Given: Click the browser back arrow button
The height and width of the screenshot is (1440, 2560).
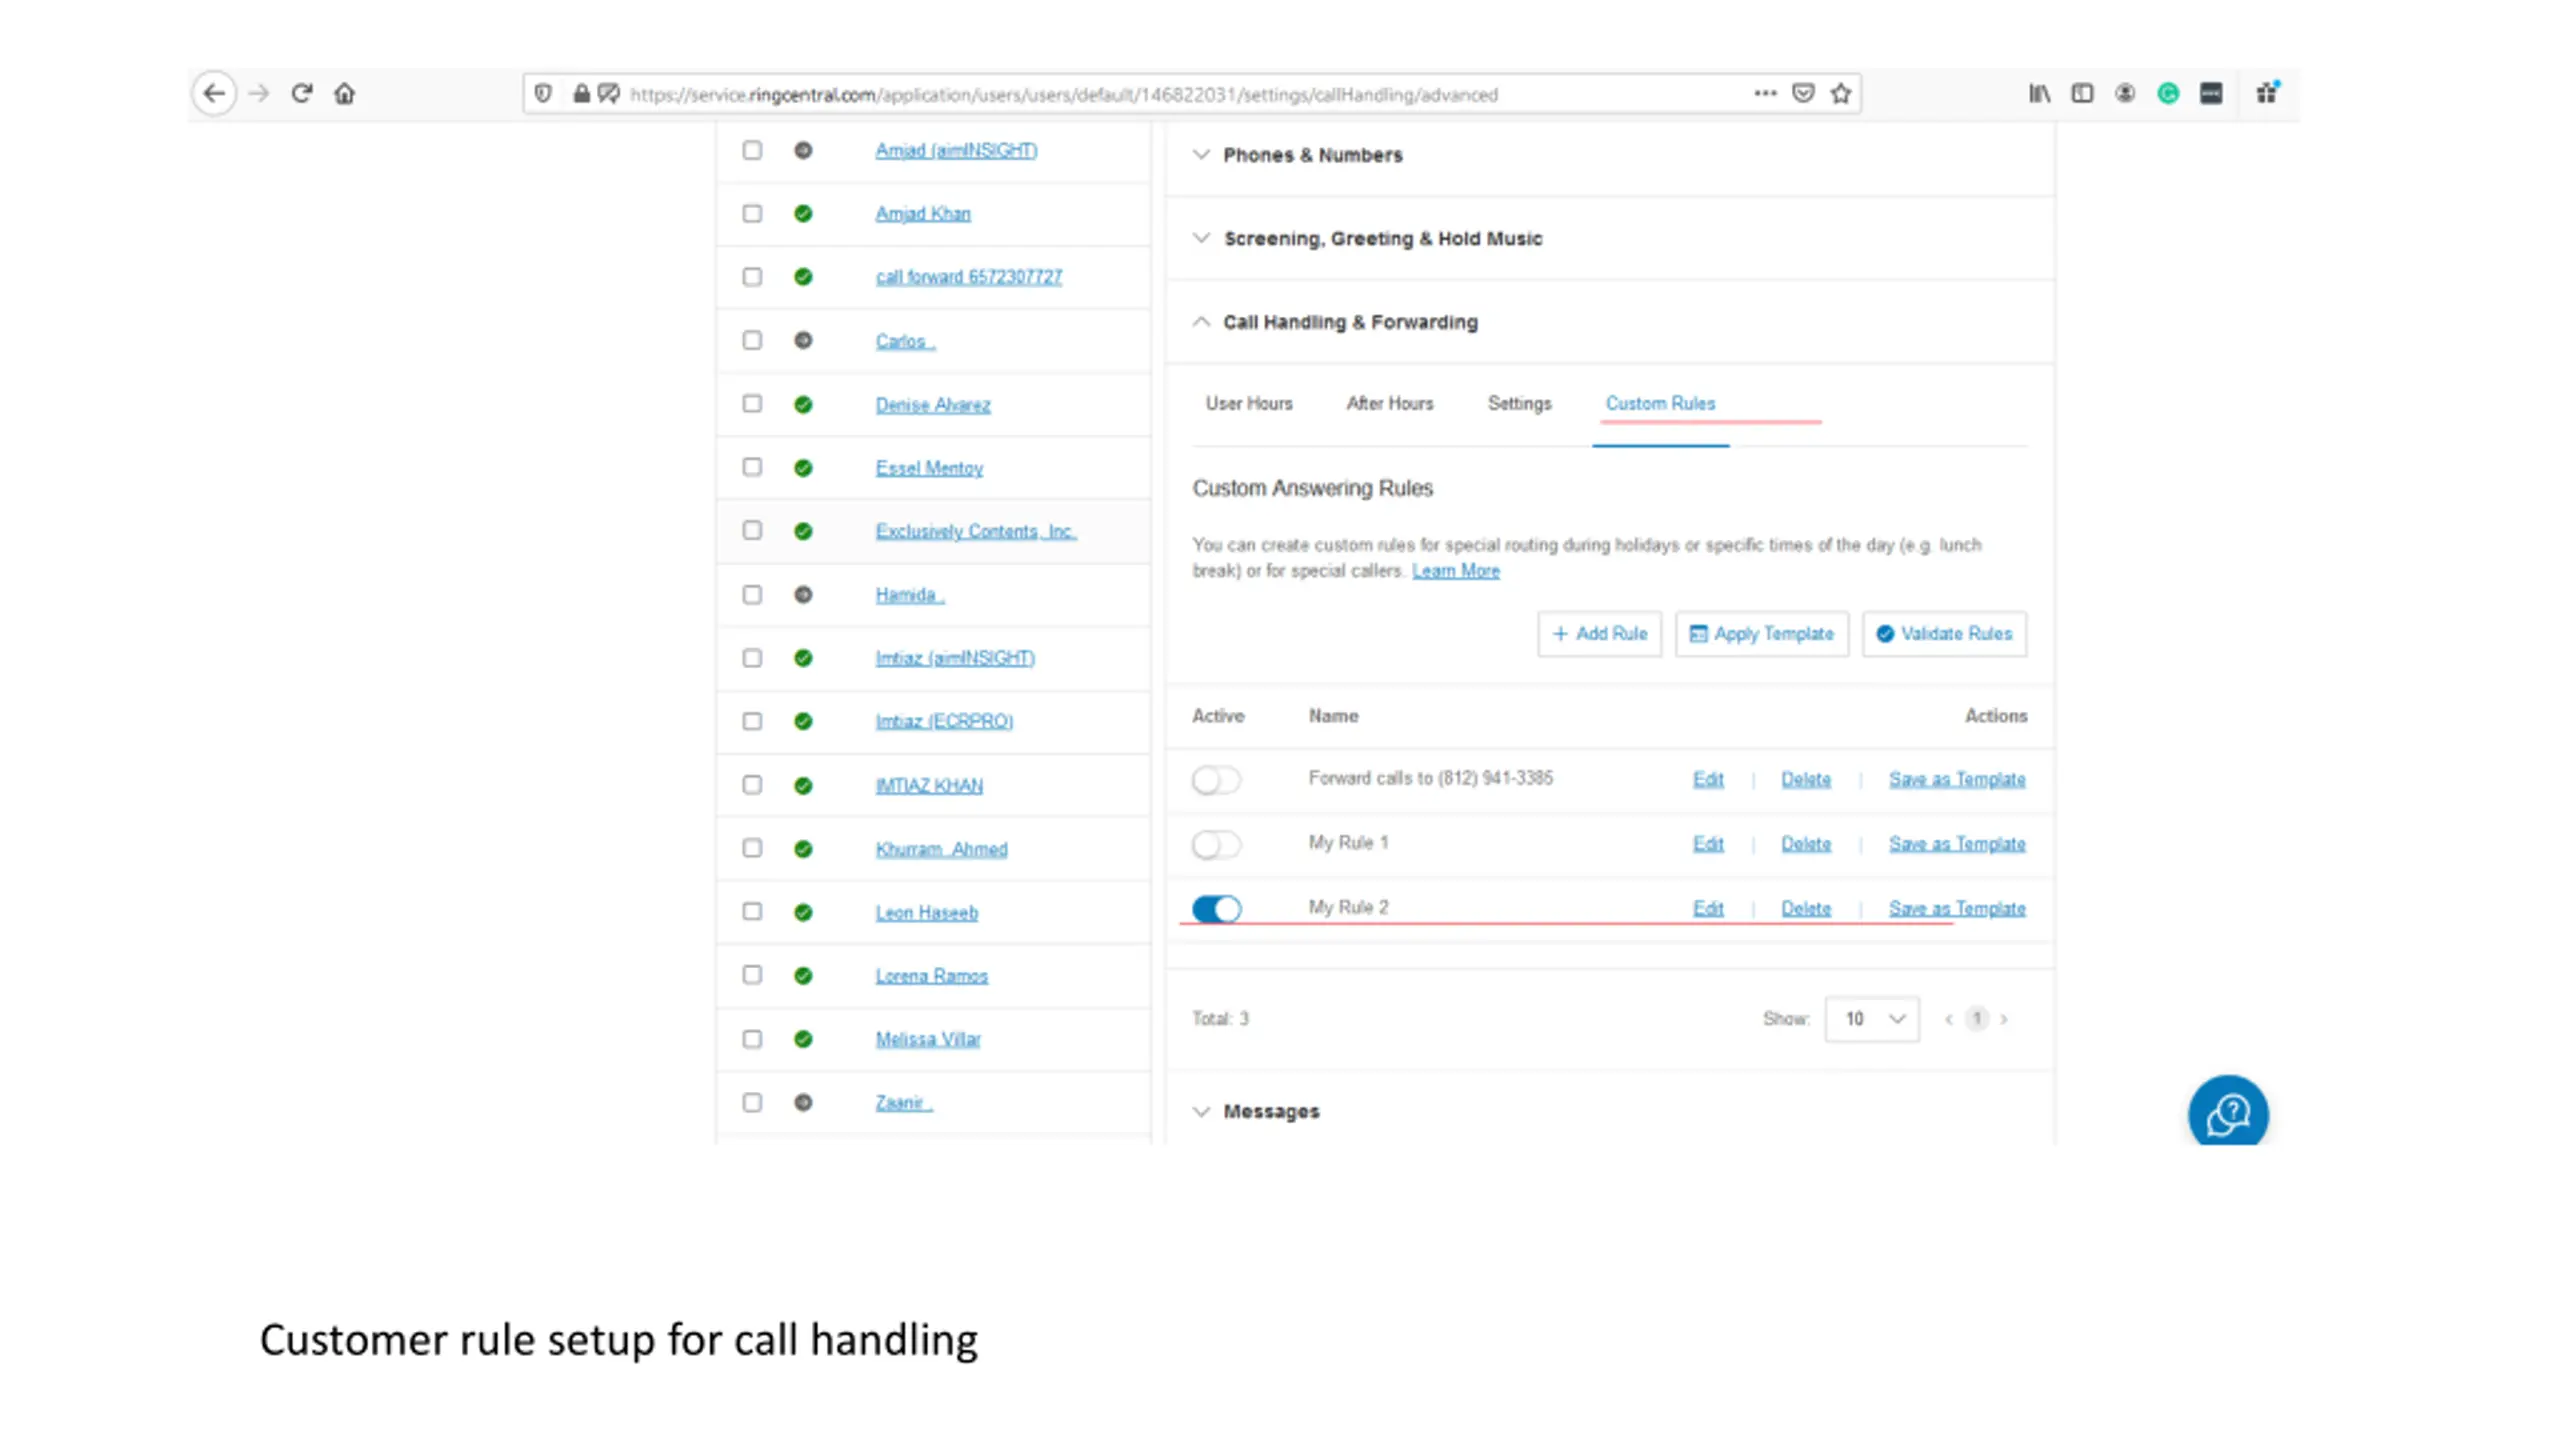Looking at the screenshot, I should (214, 94).
